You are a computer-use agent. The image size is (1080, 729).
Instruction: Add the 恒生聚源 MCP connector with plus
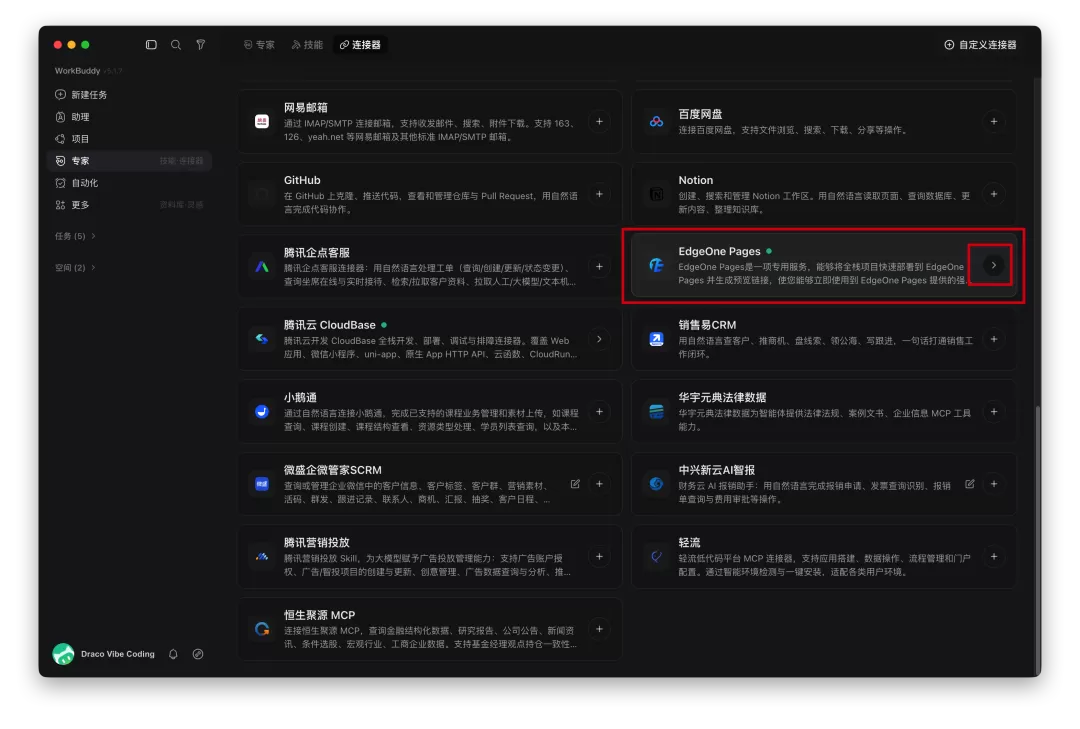599,629
